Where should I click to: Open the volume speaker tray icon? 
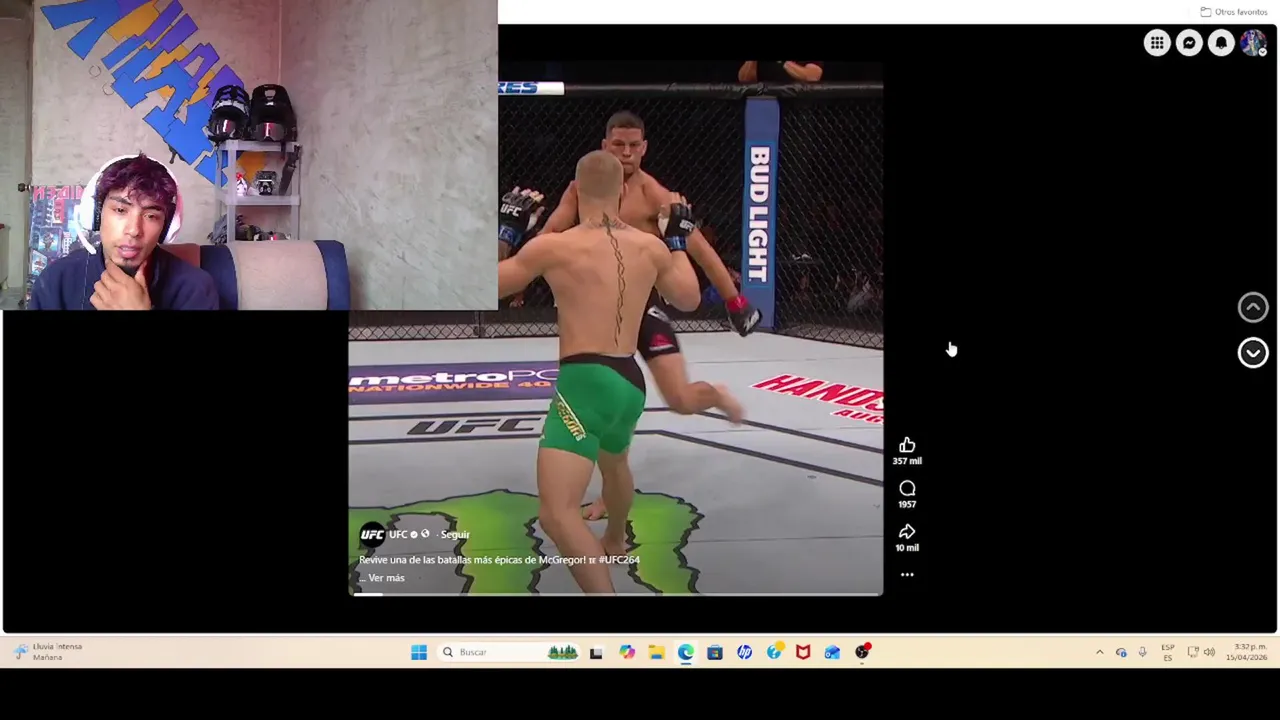pyautogui.click(x=1209, y=652)
